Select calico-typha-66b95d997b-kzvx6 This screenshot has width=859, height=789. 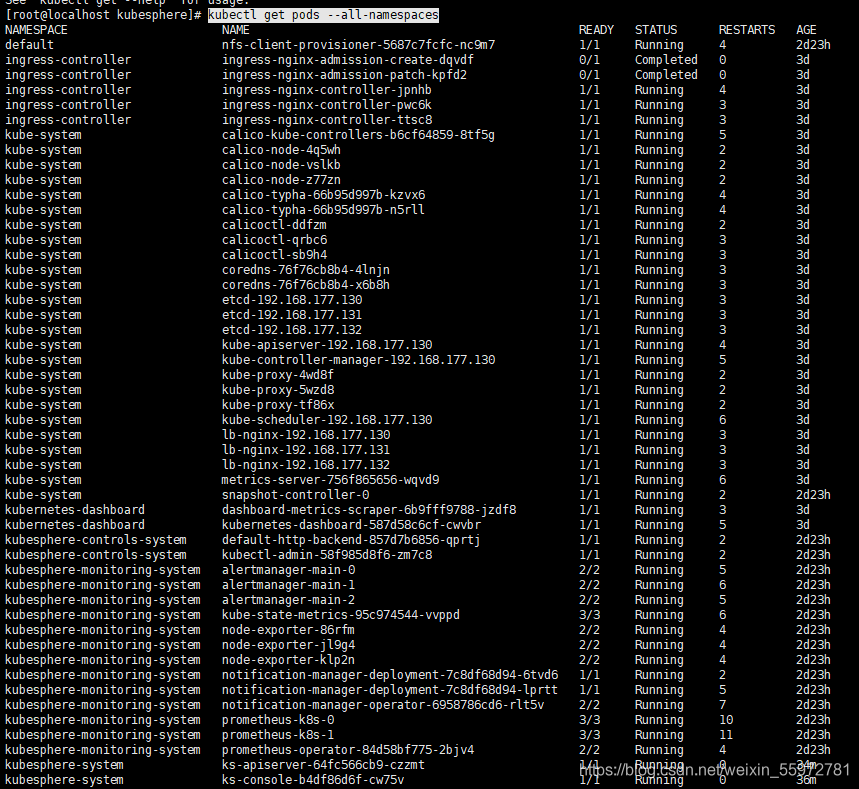tap(323, 195)
